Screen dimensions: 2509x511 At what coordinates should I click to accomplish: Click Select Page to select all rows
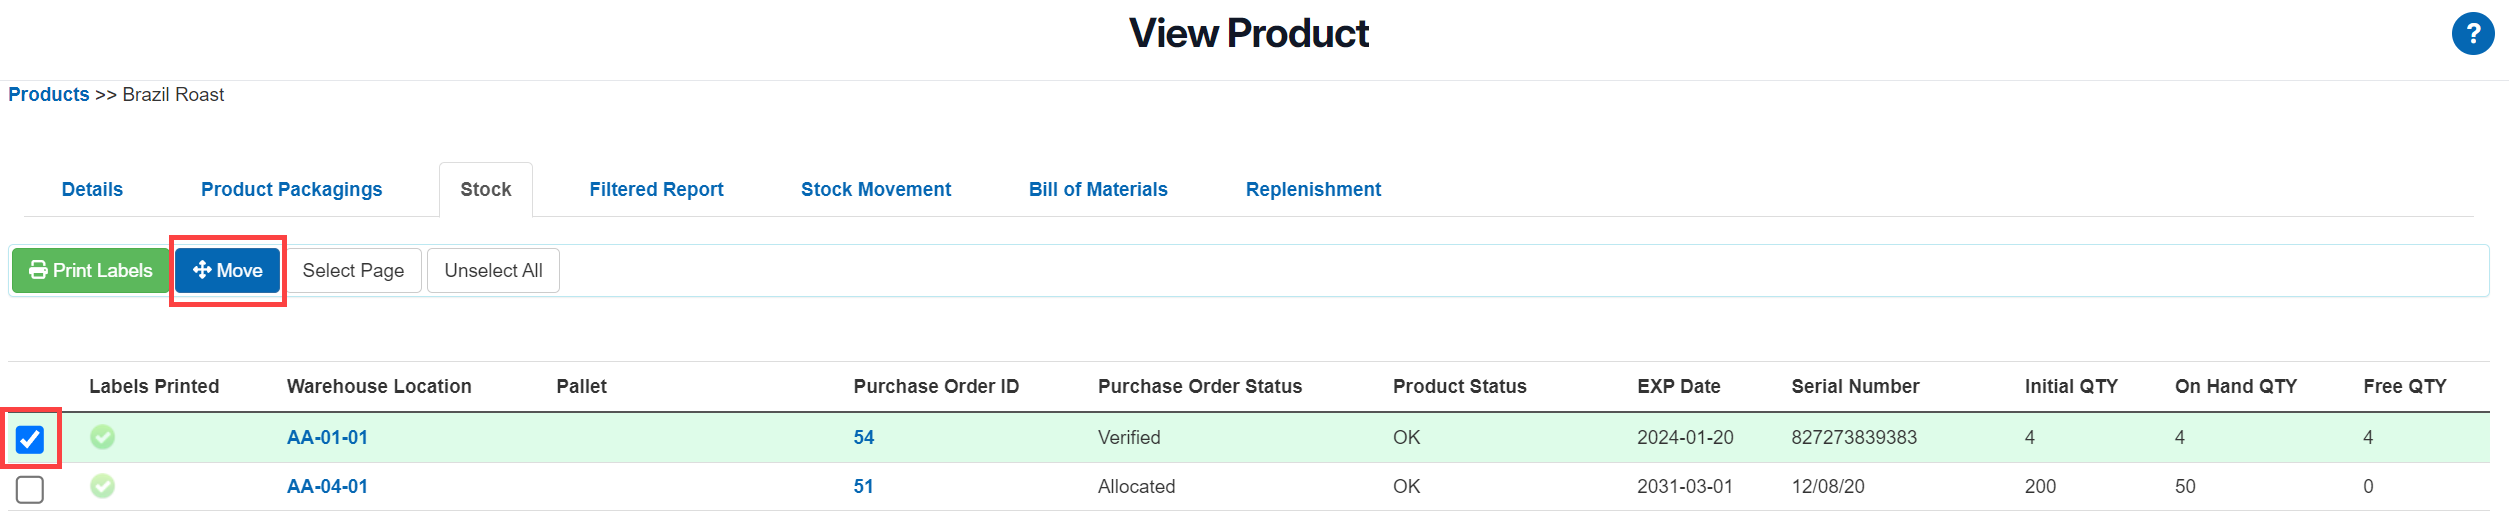click(x=353, y=271)
